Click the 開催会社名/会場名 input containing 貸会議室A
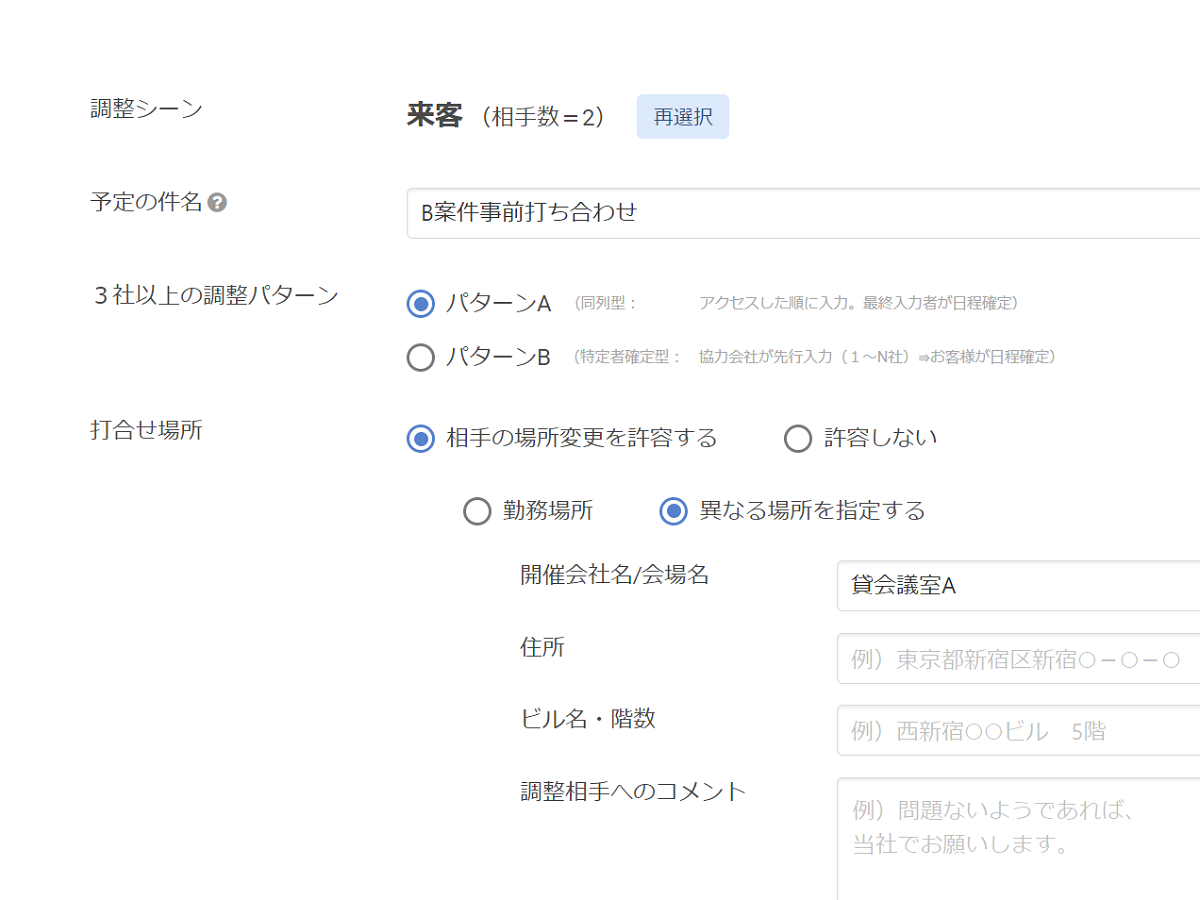Screen dimensions: 1200x900 click(1018, 586)
